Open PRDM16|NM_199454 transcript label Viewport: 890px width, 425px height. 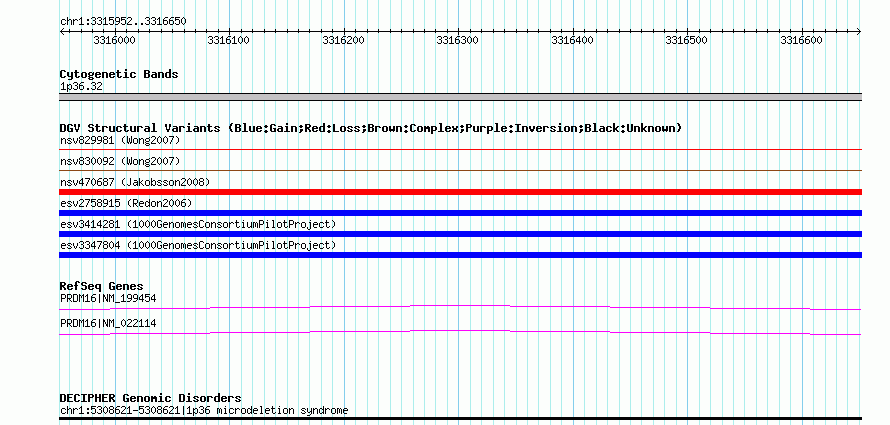(x=108, y=298)
